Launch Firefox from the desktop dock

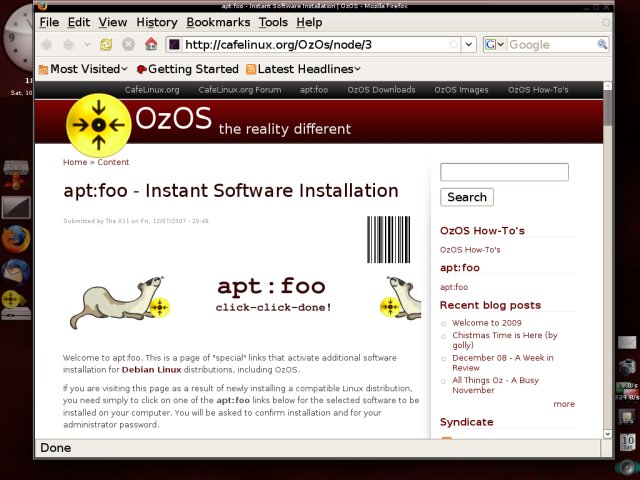click(x=16, y=239)
